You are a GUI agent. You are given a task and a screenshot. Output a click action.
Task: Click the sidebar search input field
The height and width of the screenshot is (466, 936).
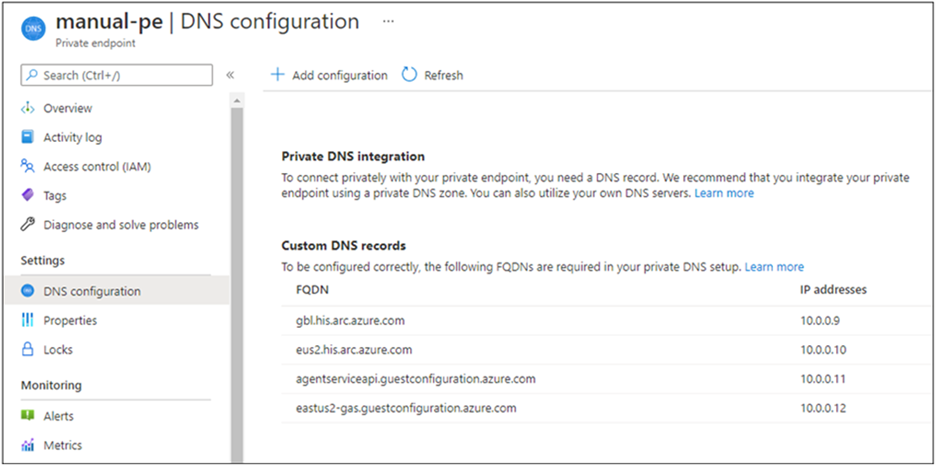click(117, 75)
